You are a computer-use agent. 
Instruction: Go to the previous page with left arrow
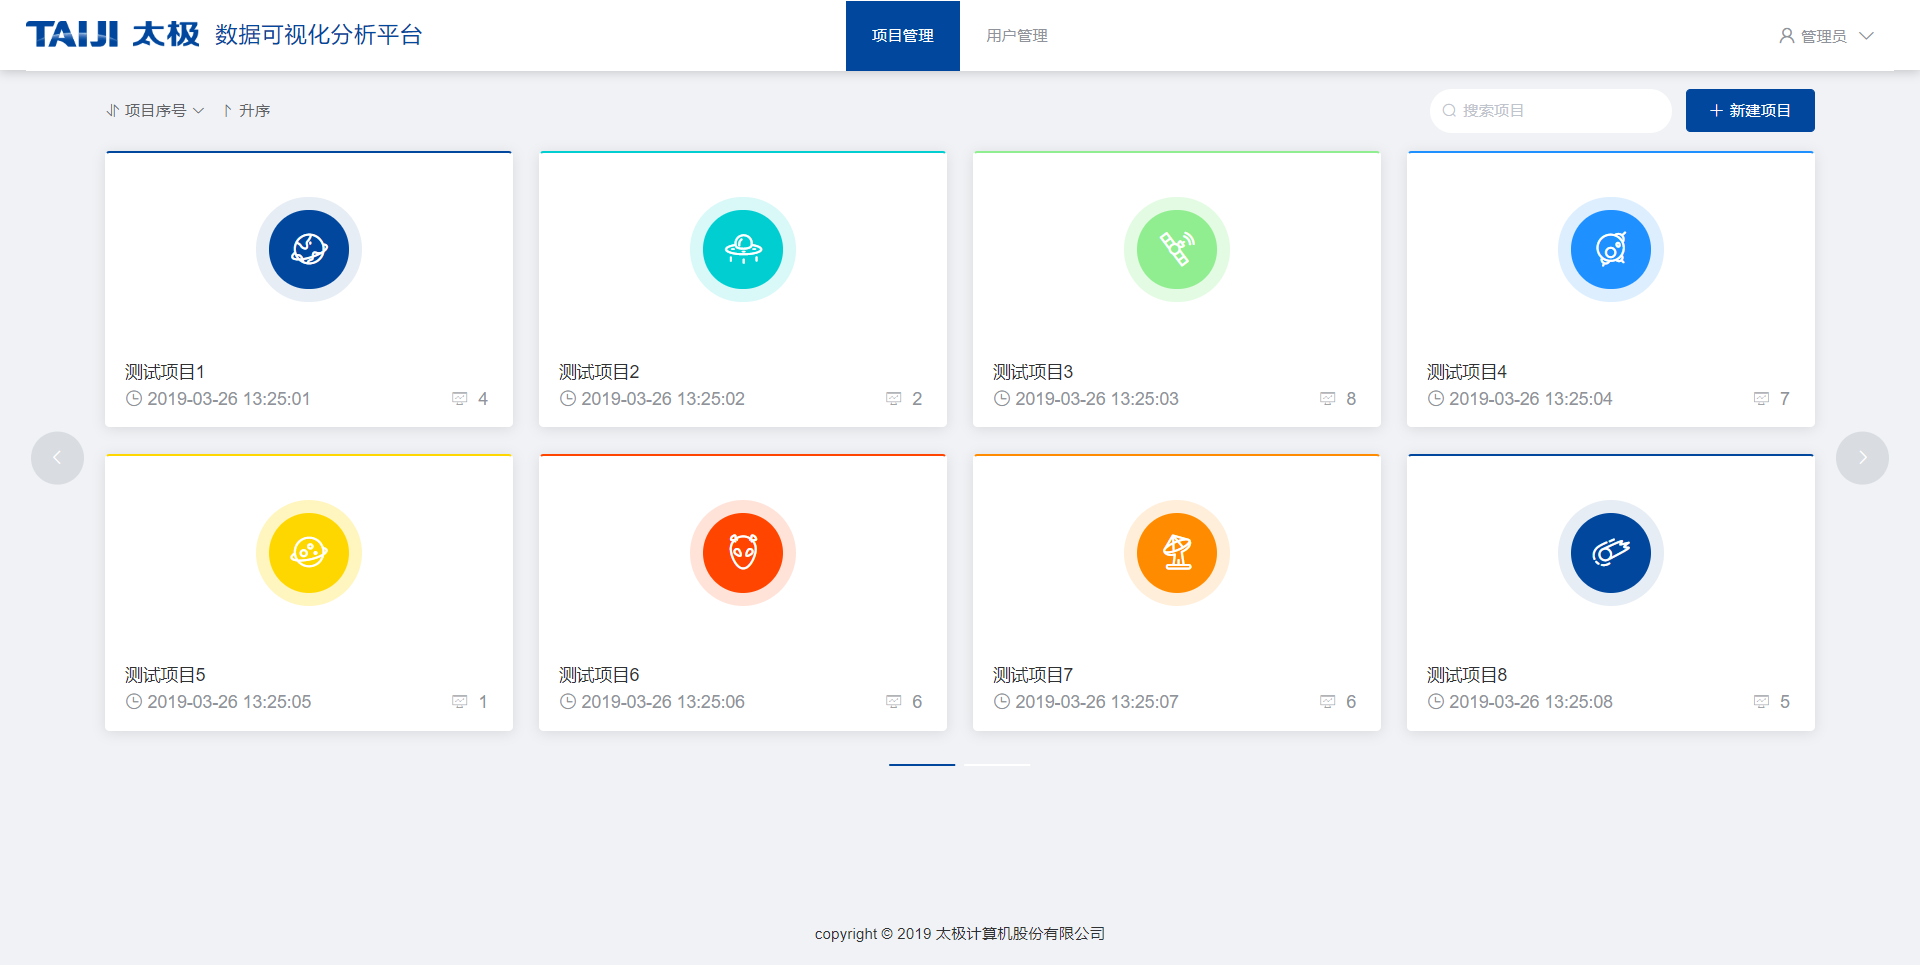pyautogui.click(x=57, y=458)
